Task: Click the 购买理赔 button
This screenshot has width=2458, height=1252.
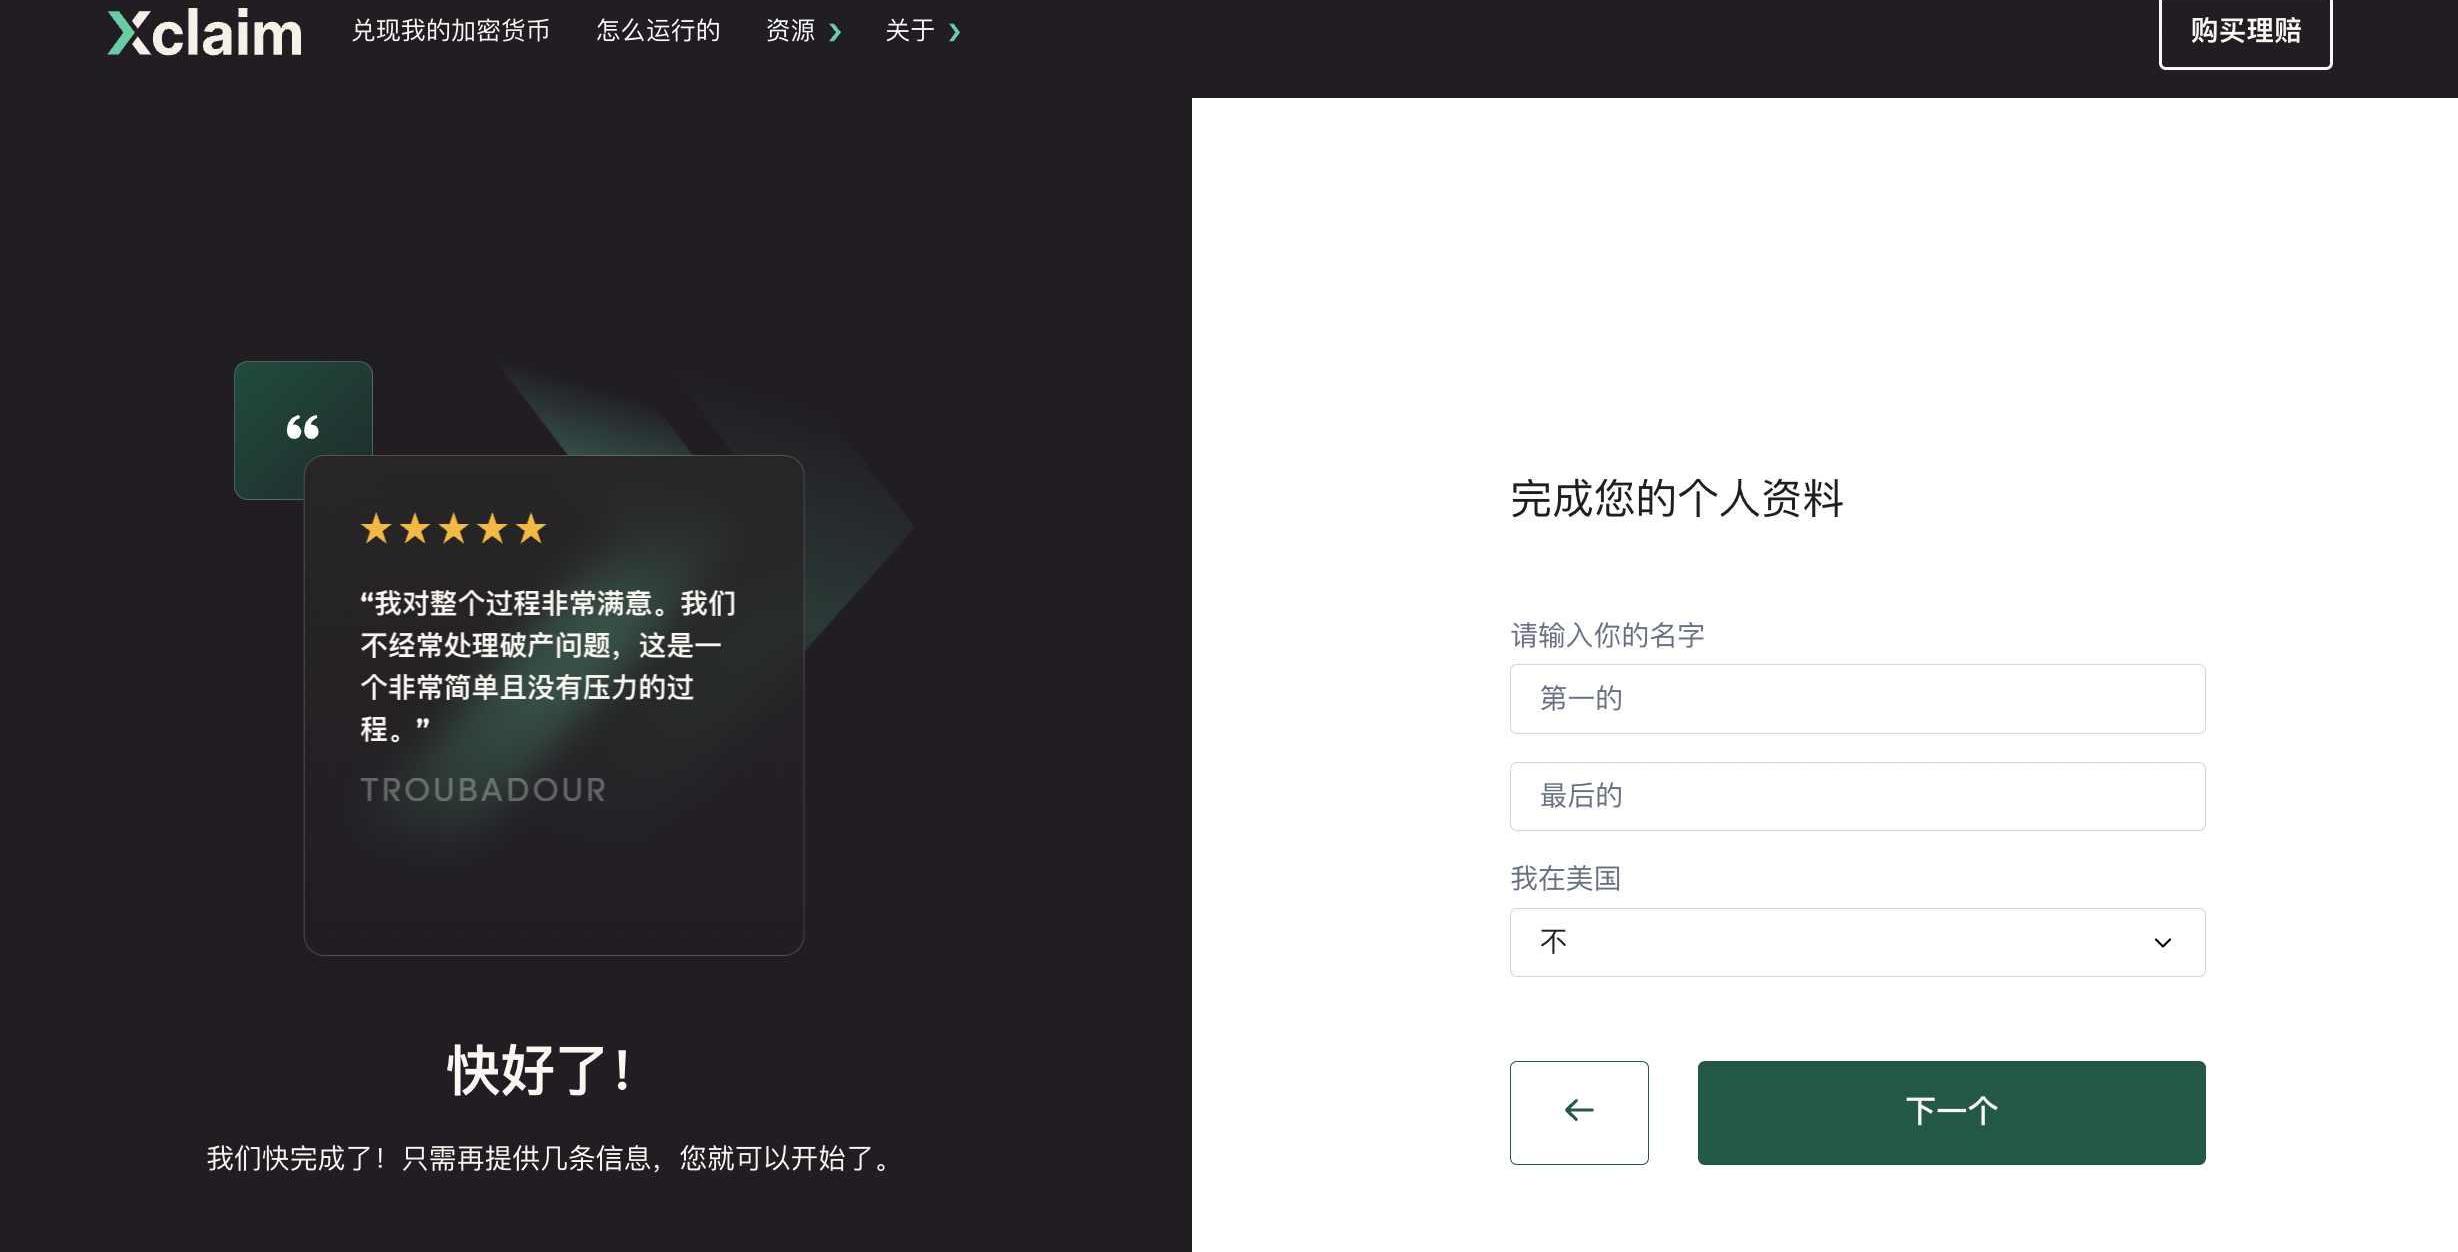Action: coord(2245,31)
